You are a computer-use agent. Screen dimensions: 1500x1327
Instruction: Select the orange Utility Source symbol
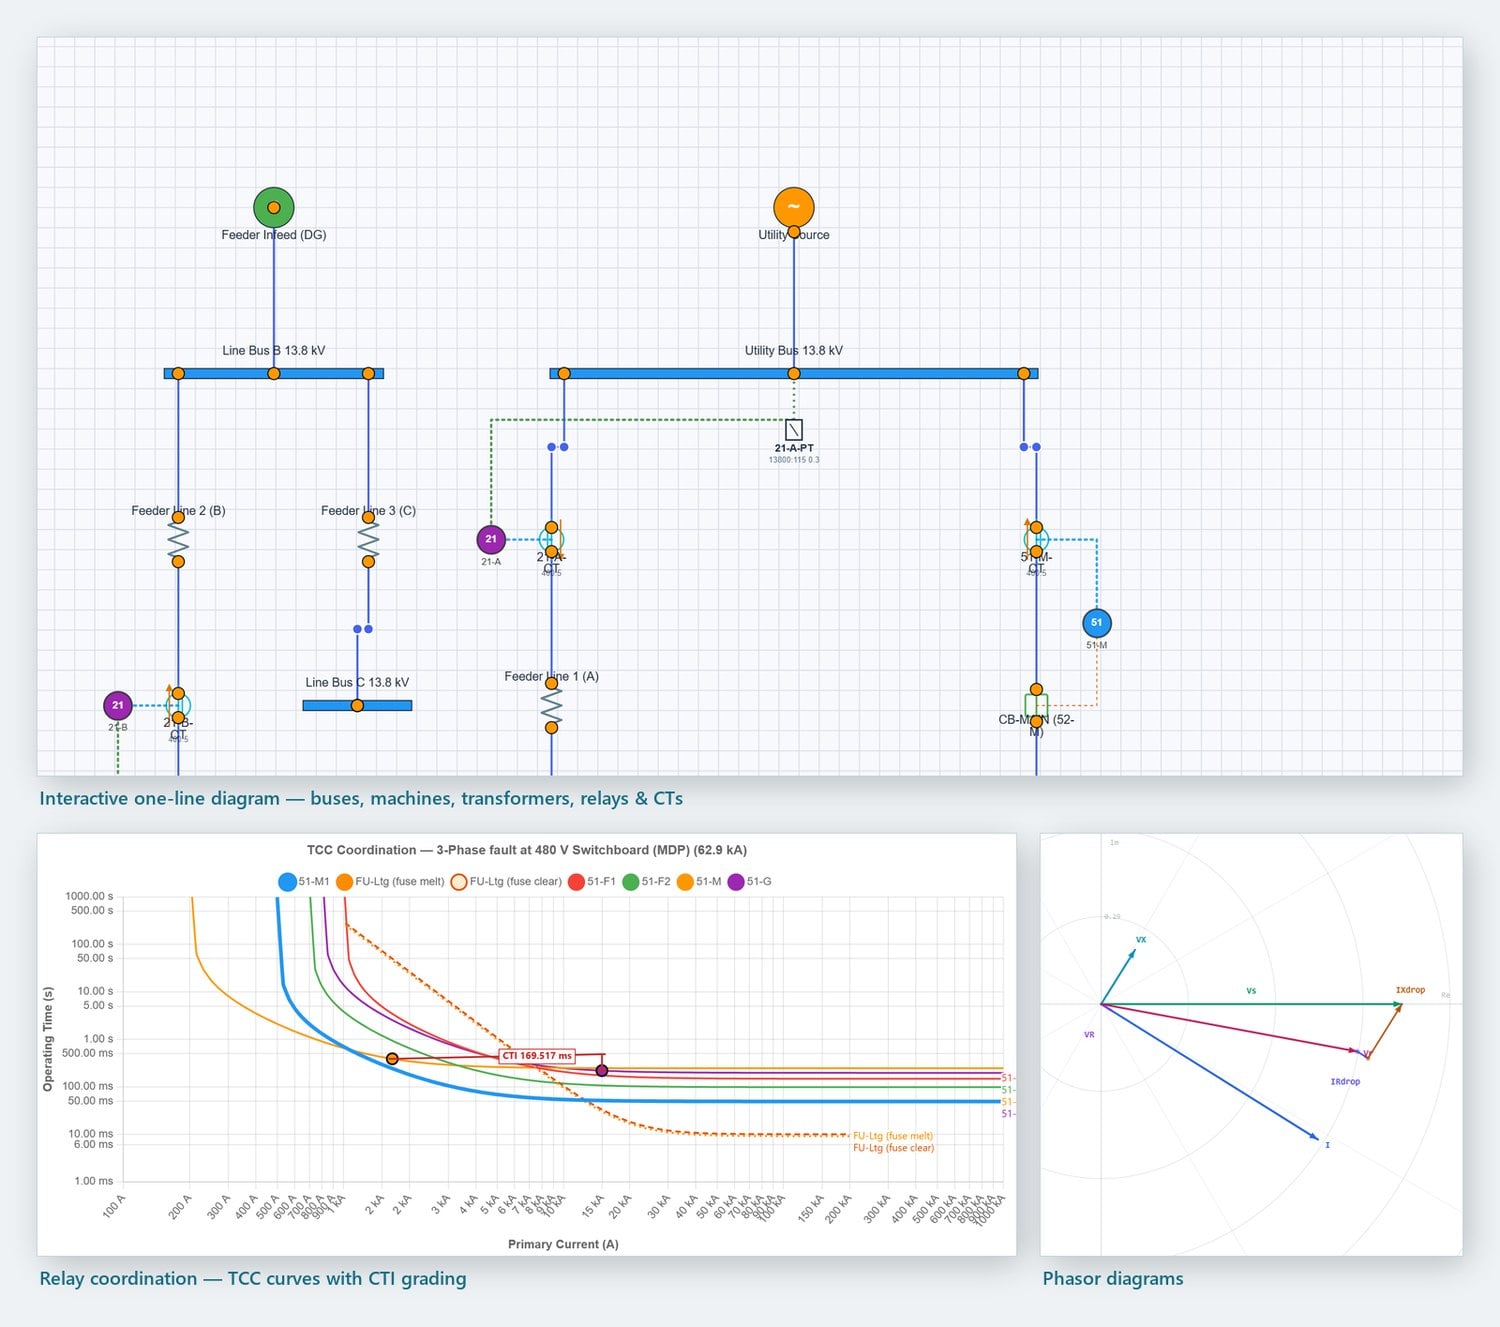point(794,207)
